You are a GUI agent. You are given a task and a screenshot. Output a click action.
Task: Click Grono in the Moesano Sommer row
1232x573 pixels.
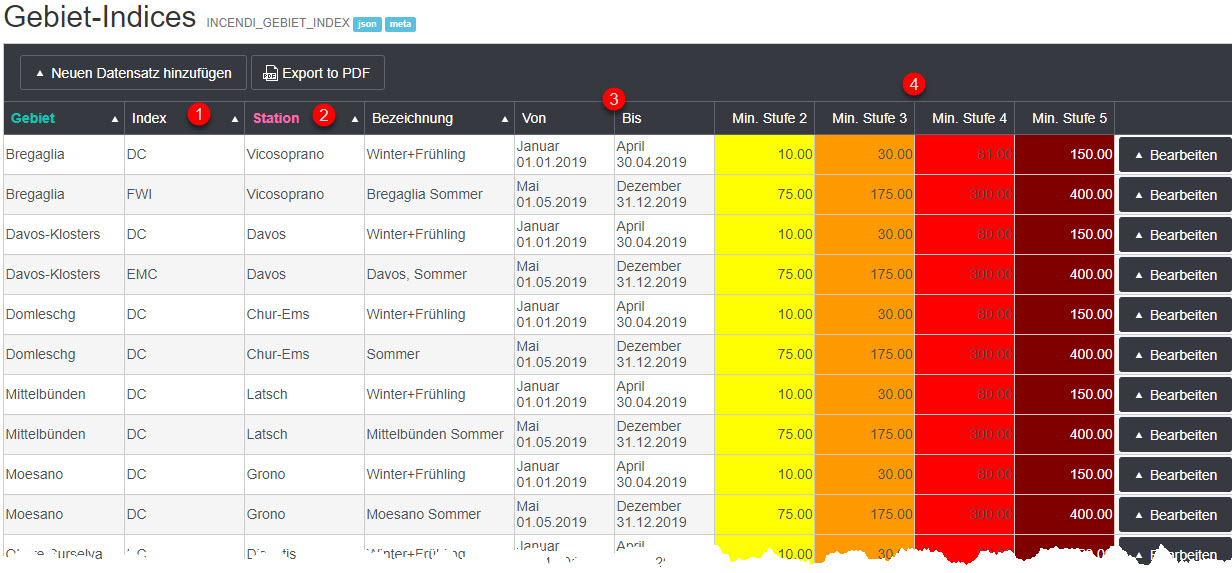(304, 514)
